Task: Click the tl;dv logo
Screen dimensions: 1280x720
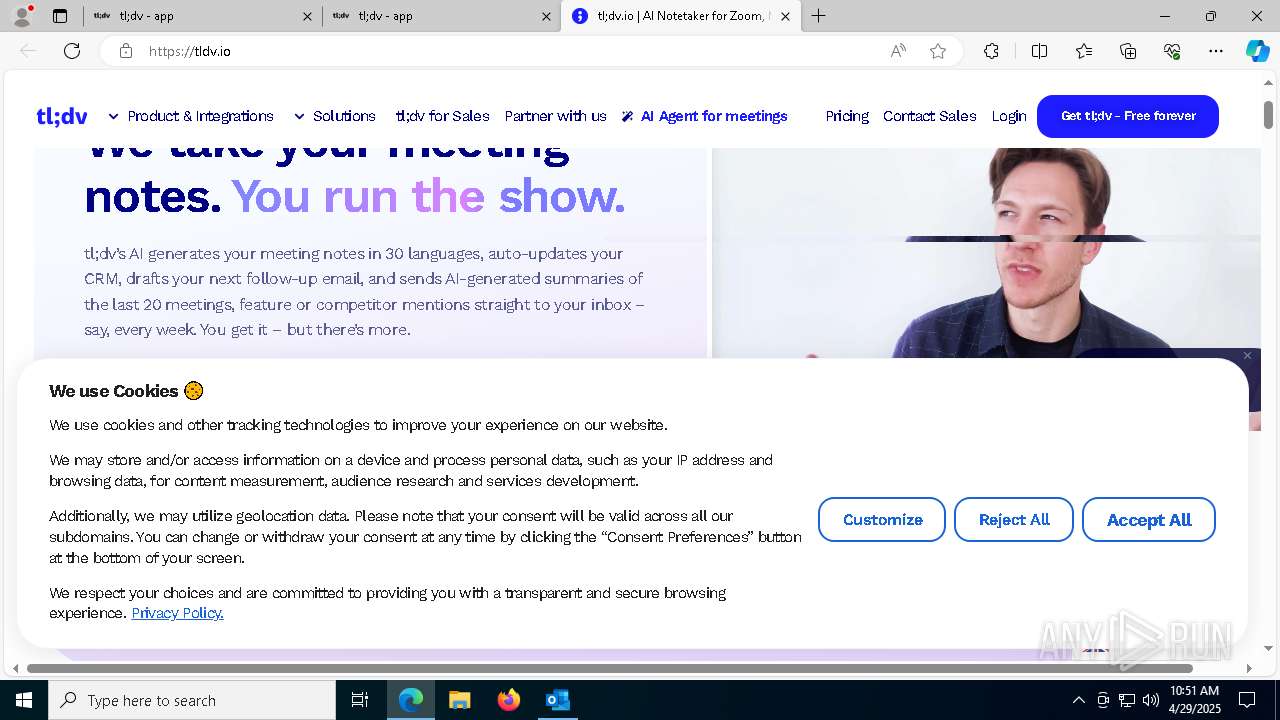Action: click(62, 116)
